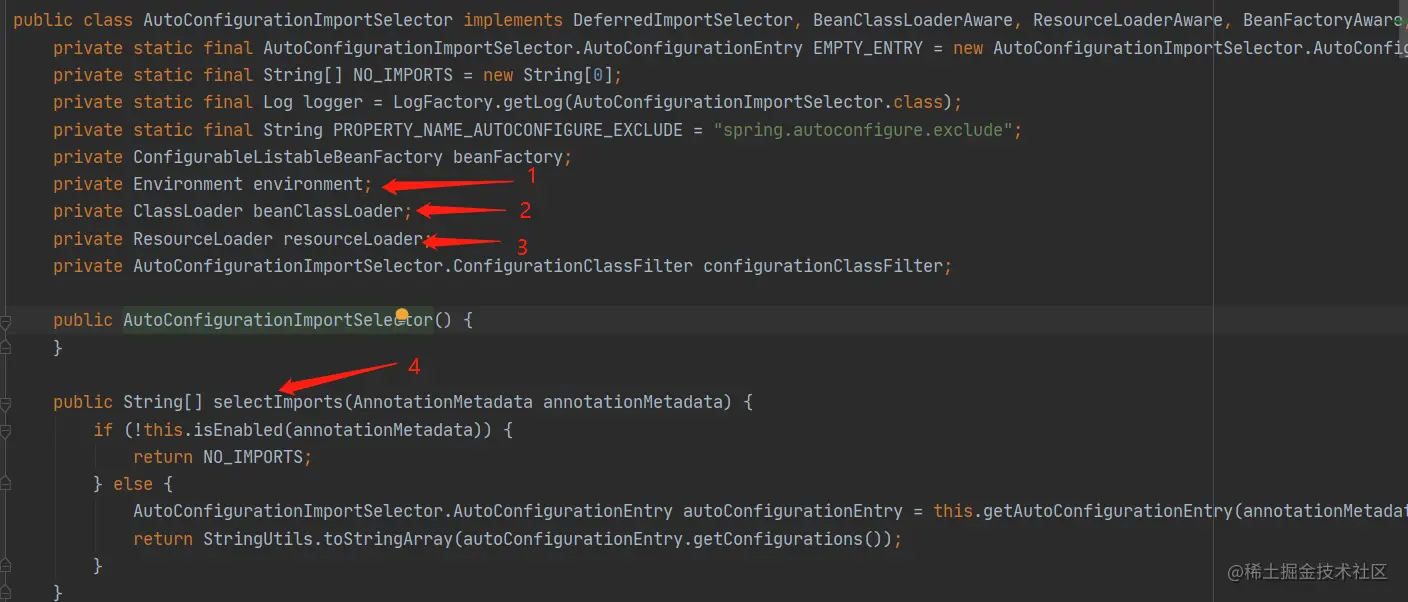The image size is (1408, 602).
Task: Click the ConfigurableListableBeanFactory type
Action: click(288, 157)
